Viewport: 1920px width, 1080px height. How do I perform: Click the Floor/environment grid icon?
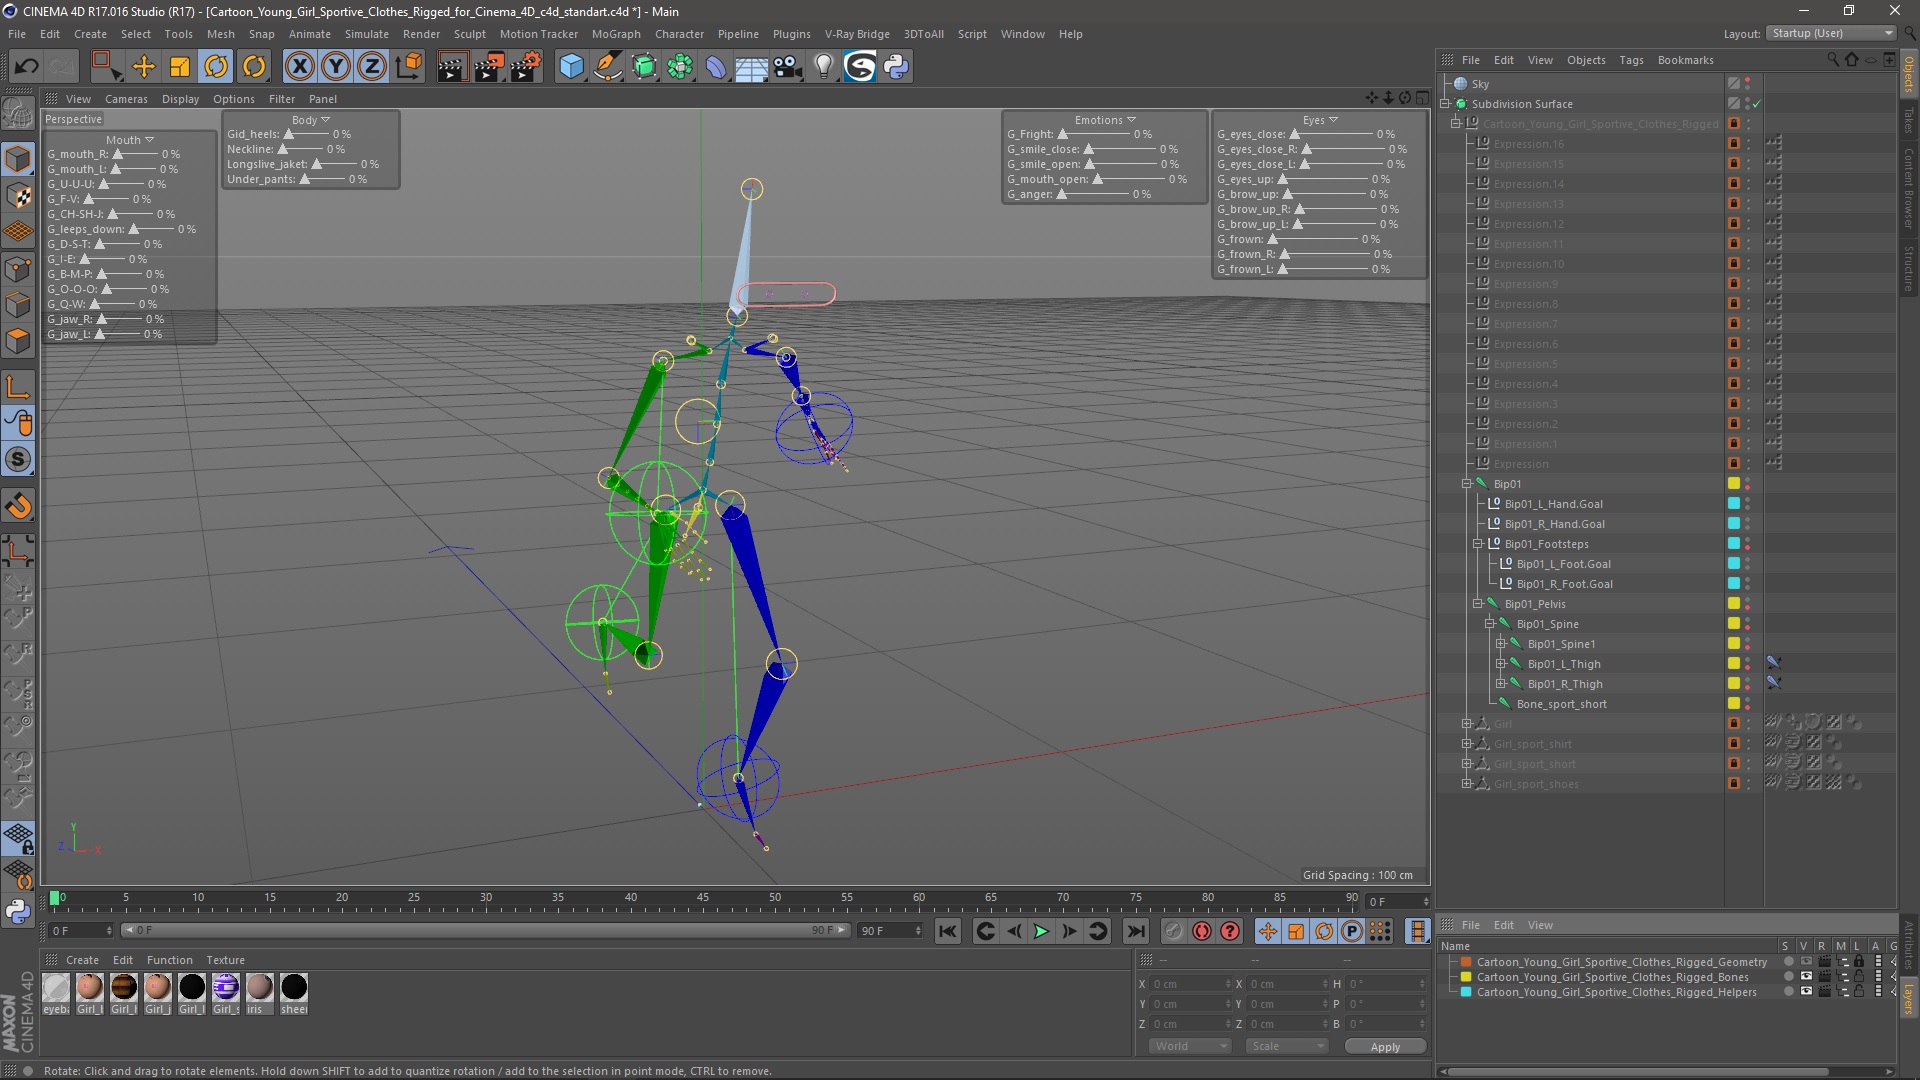(x=751, y=67)
